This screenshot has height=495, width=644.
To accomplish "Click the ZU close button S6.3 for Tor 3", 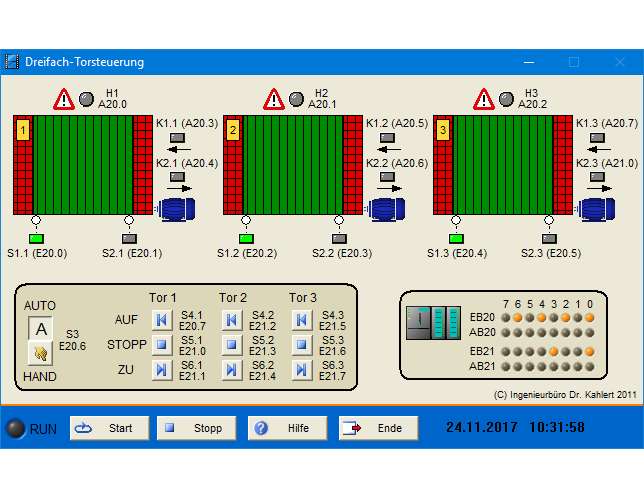I will [302, 370].
